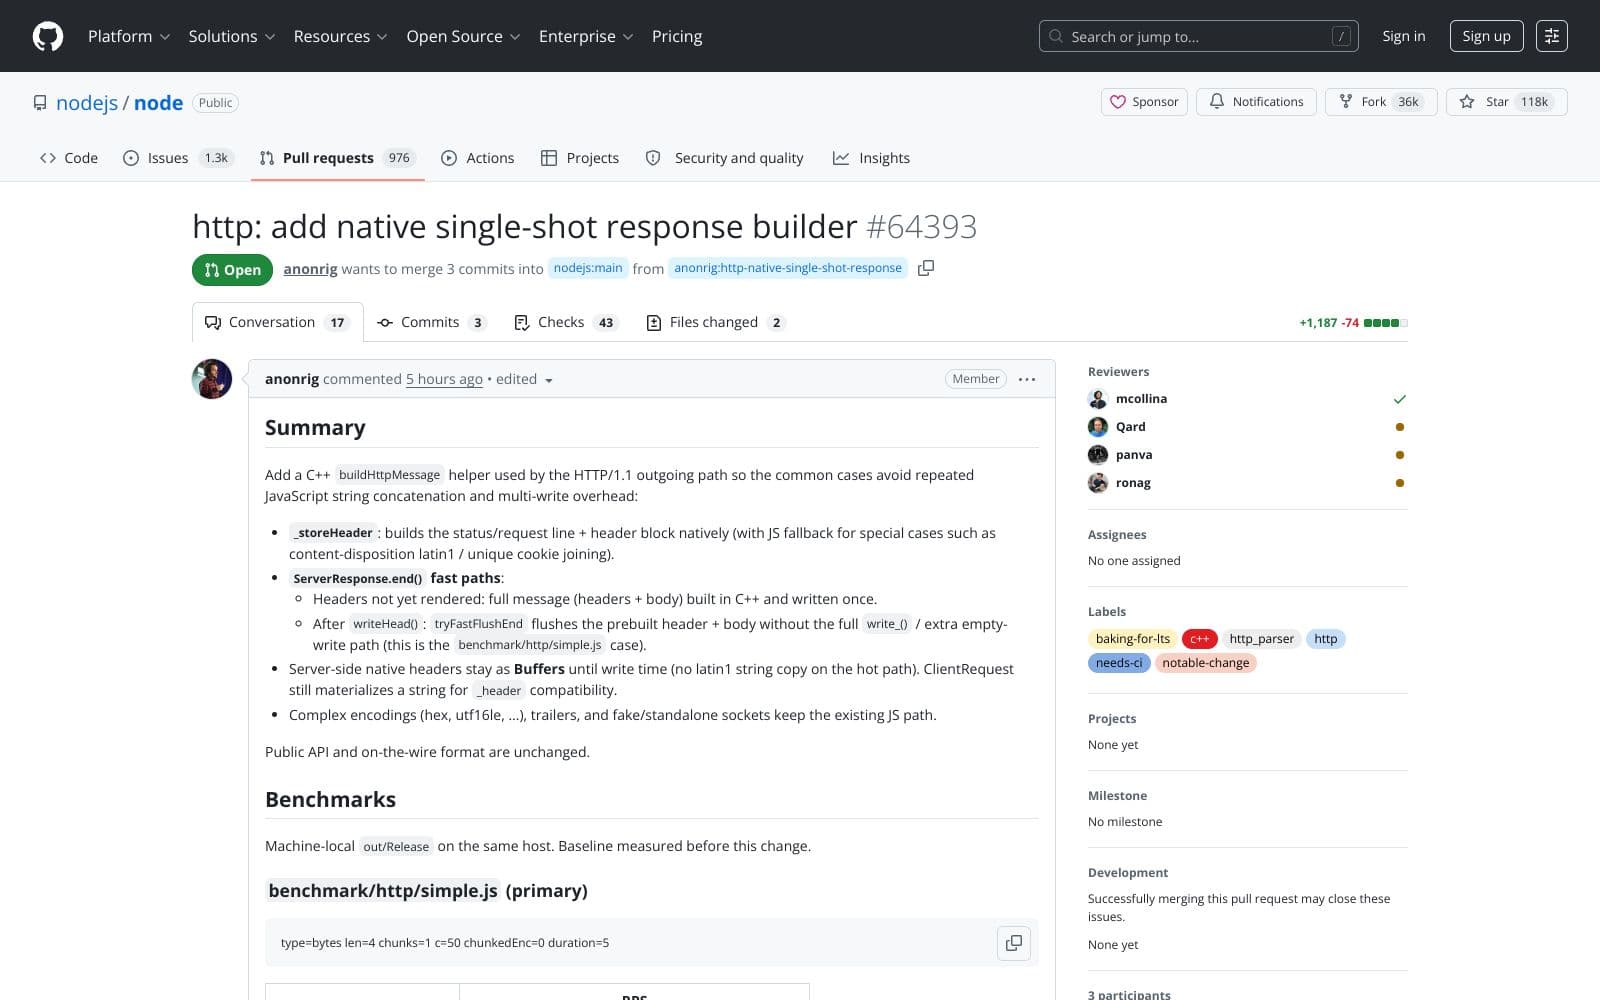Viewport: 1600px width, 1000px height.
Task: Select the Conversation tab
Action: [x=277, y=322]
